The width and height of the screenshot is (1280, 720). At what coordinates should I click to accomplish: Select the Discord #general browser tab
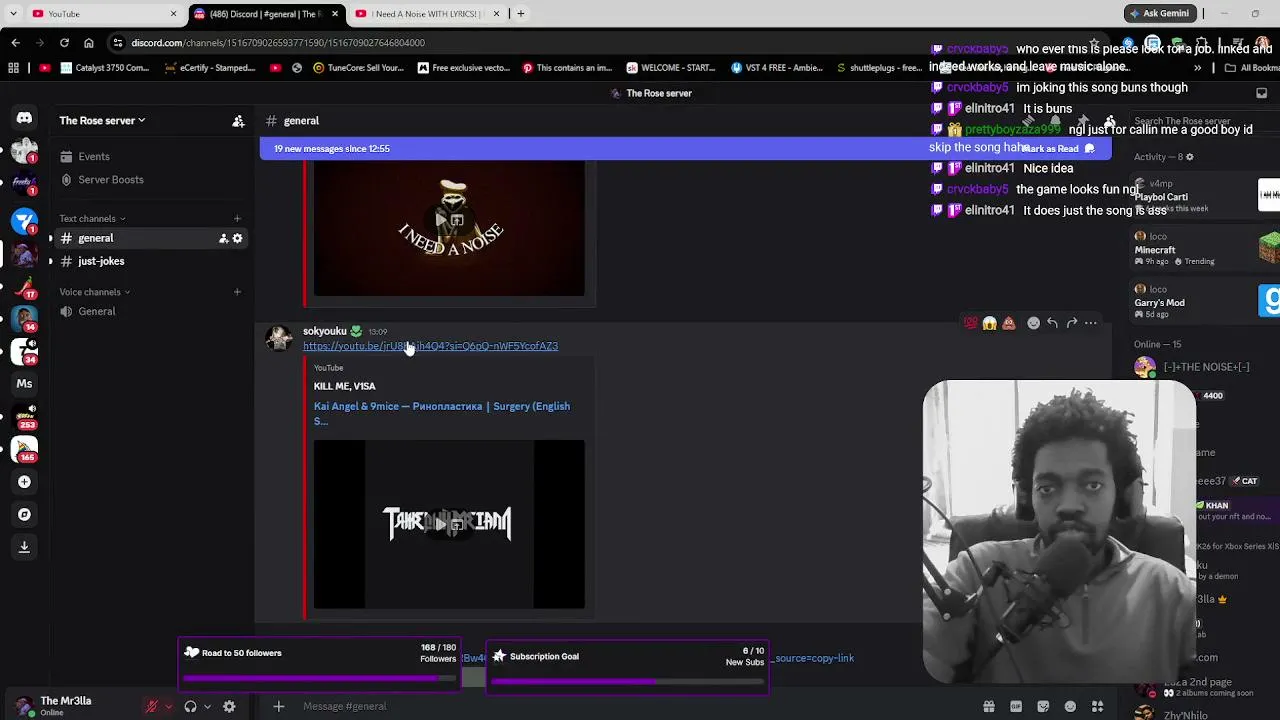pyautogui.click(x=266, y=14)
